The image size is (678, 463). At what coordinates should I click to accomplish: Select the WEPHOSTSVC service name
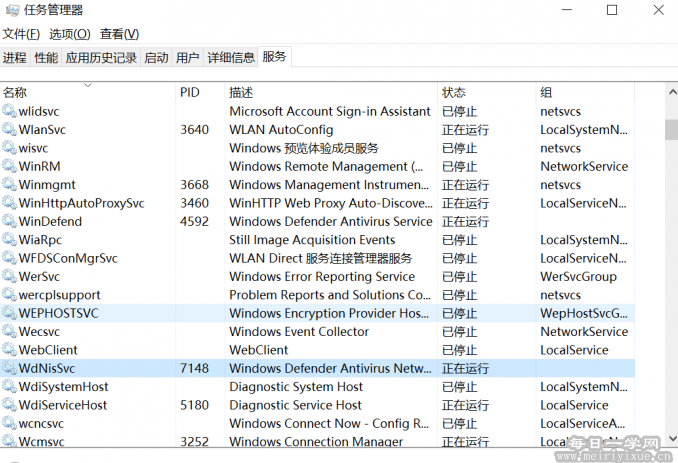click(x=58, y=313)
